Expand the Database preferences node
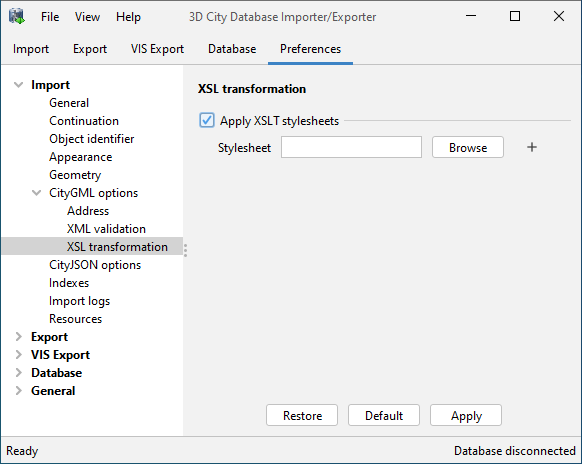This screenshot has width=582, height=464. tap(18, 372)
